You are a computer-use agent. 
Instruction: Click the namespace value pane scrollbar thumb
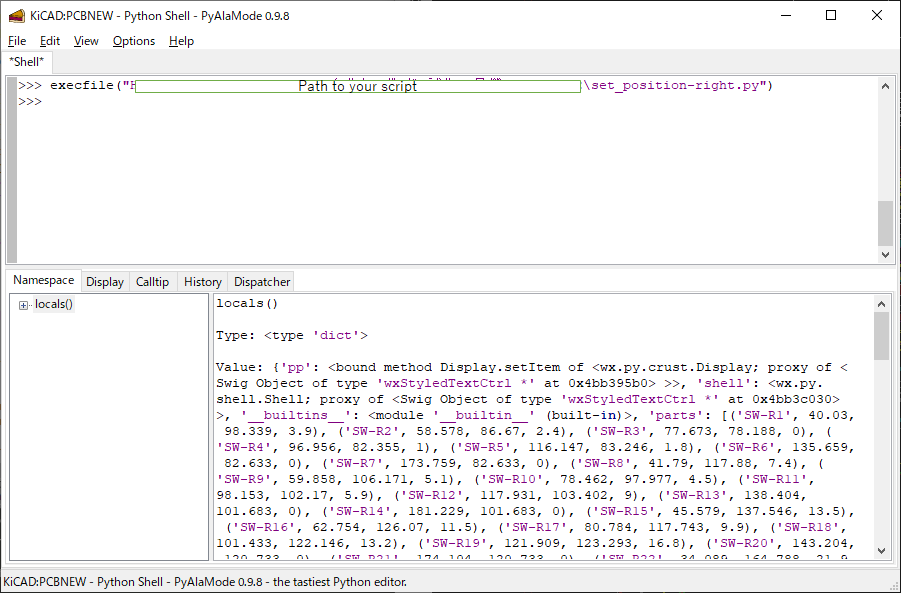[x=881, y=336]
